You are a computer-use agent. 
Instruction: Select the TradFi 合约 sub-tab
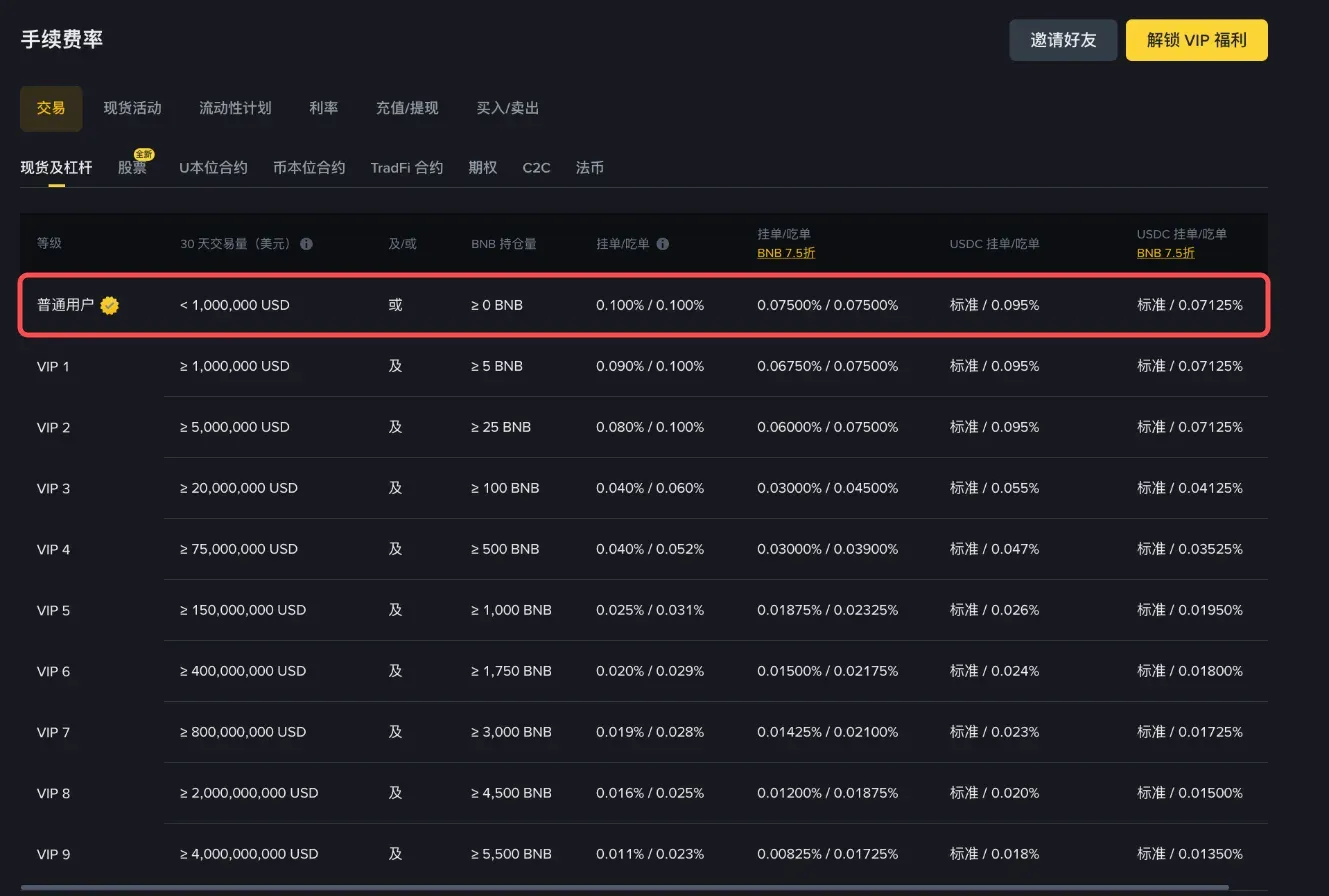406,167
